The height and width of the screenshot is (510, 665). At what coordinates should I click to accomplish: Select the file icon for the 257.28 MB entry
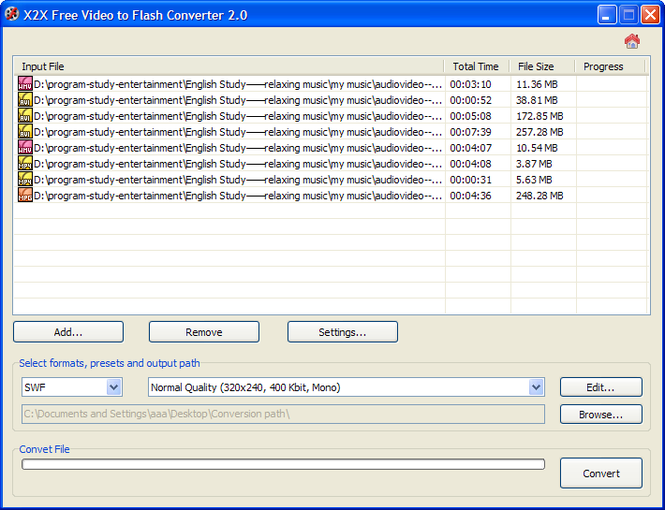pyautogui.click(x=25, y=132)
